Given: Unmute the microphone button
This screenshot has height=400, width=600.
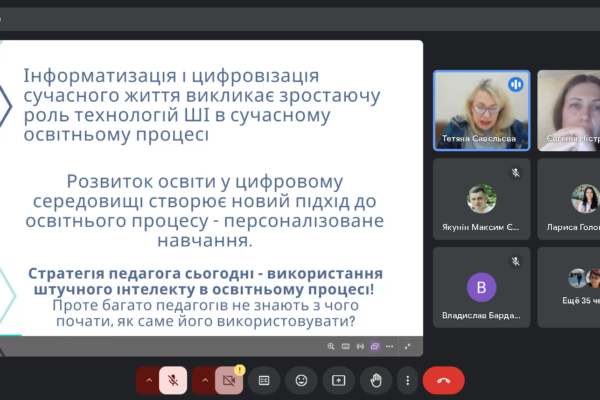Looking at the screenshot, I should 173,380.
